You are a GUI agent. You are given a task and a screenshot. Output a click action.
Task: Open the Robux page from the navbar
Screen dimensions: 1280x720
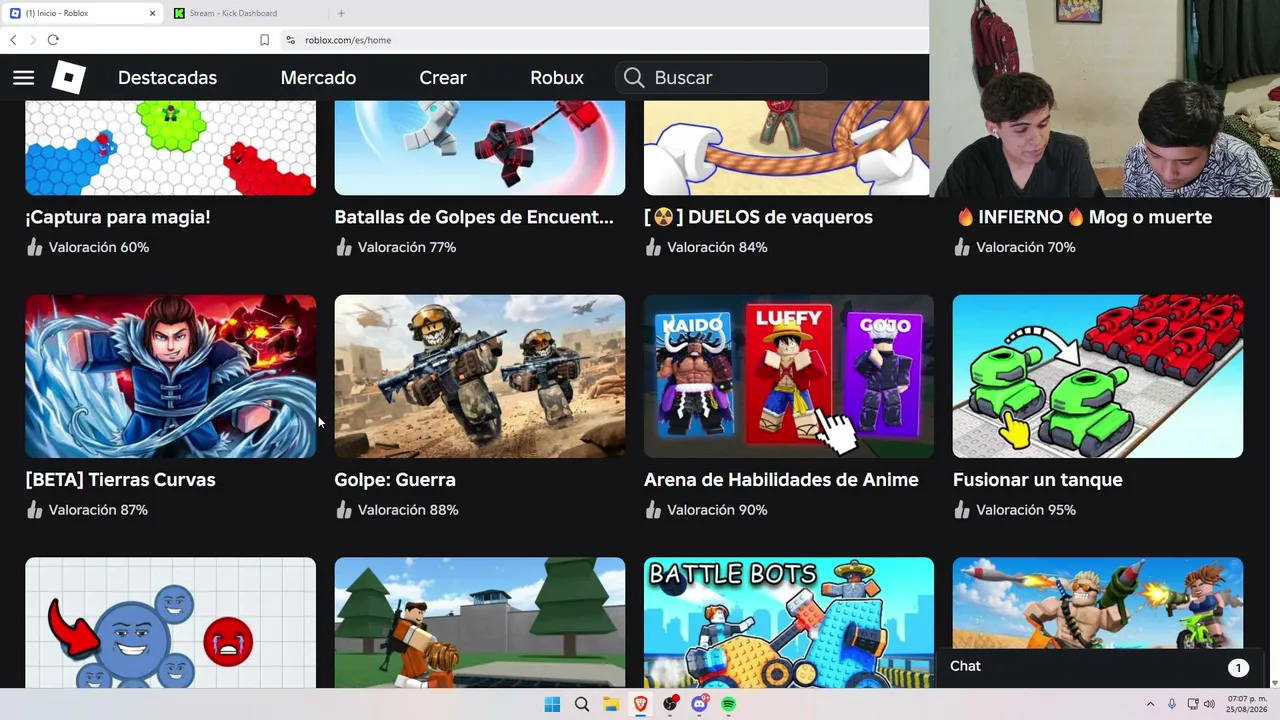pos(557,78)
